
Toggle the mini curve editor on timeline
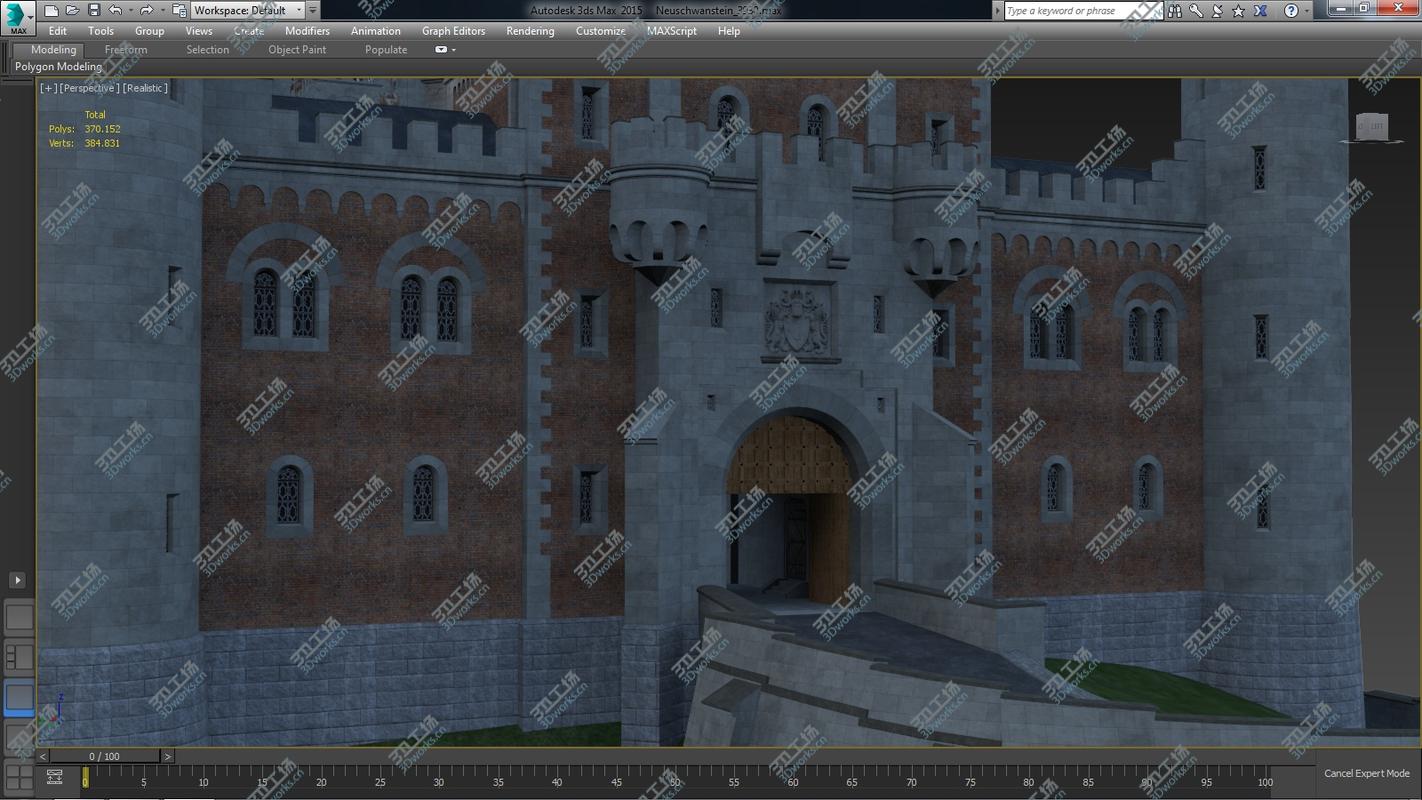click(x=55, y=776)
